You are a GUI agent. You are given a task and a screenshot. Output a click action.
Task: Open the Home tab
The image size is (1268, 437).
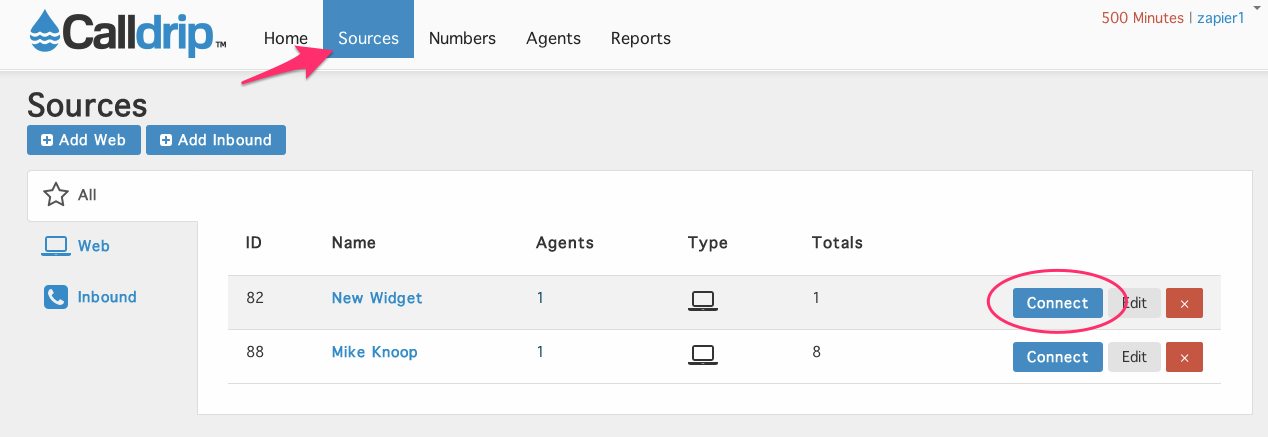[286, 38]
